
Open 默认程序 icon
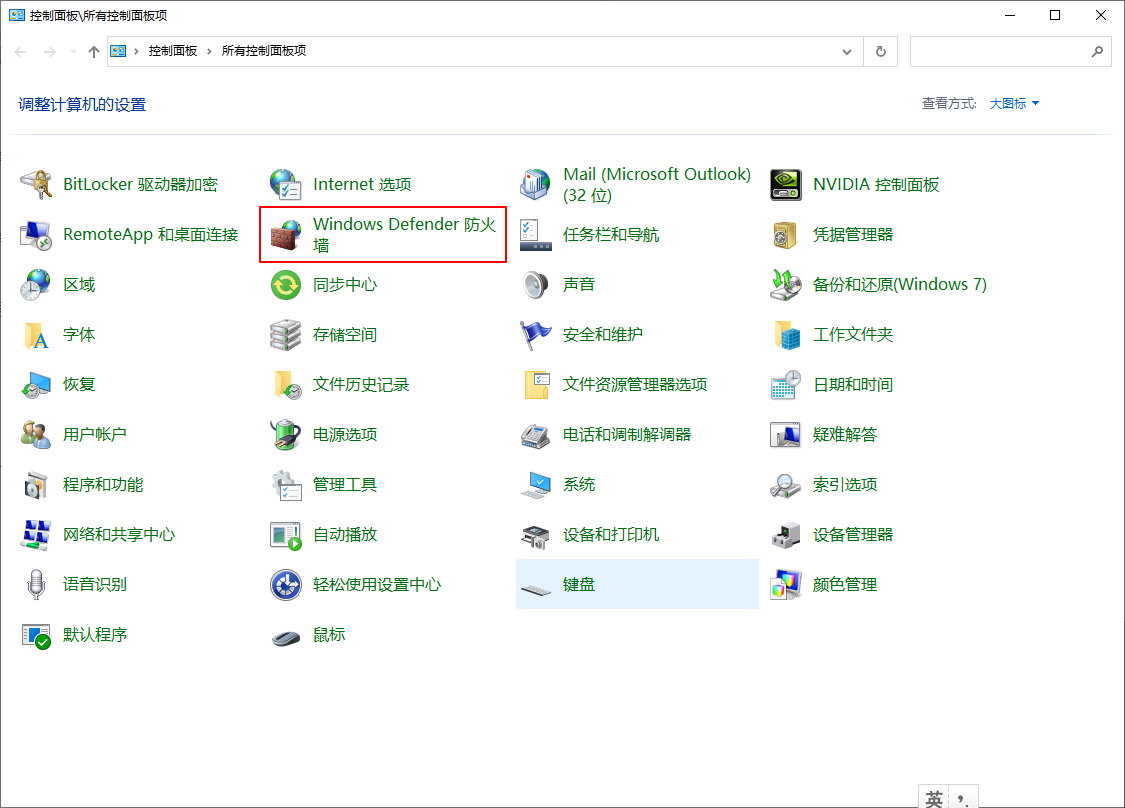coord(35,635)
